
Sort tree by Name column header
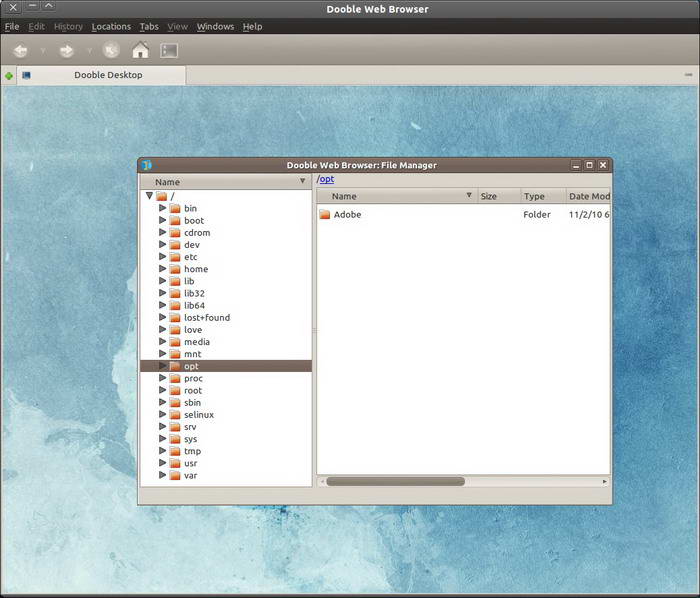226,182
